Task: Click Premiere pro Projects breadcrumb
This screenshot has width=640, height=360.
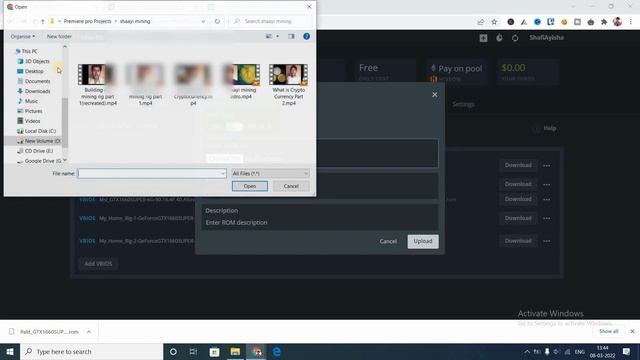Action: pos(87,21)
